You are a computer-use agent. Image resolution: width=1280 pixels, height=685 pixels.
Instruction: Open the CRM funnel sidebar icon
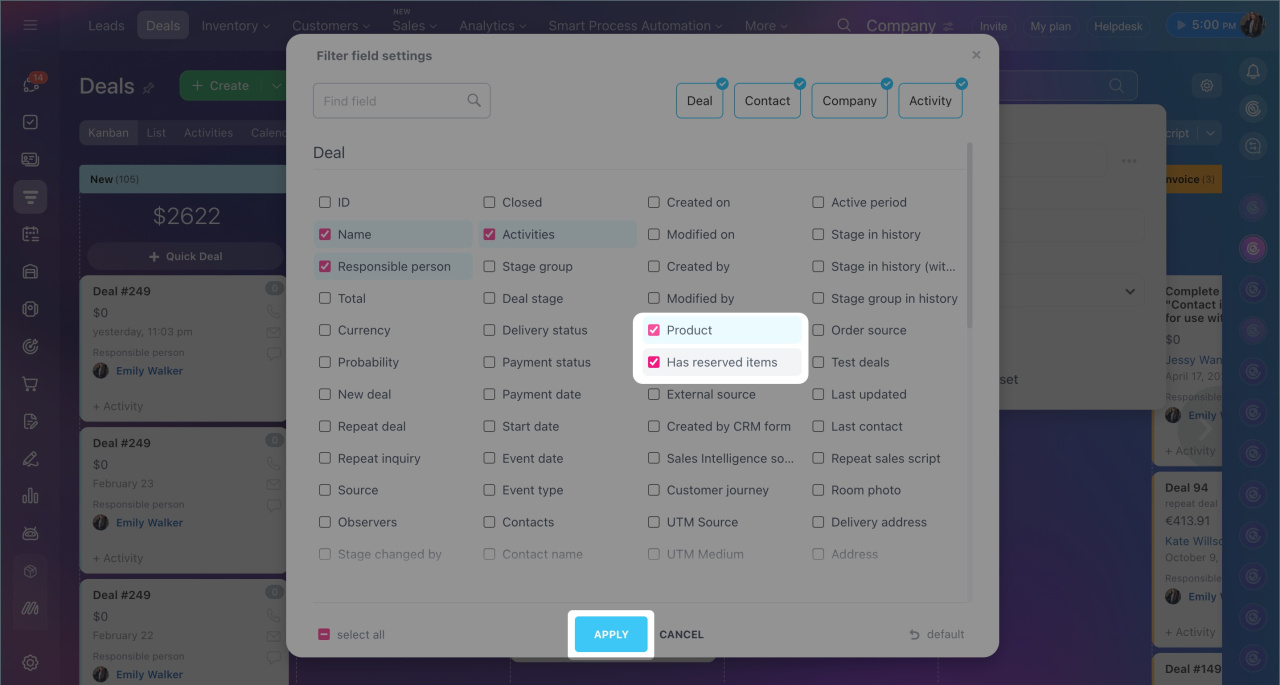30,198
